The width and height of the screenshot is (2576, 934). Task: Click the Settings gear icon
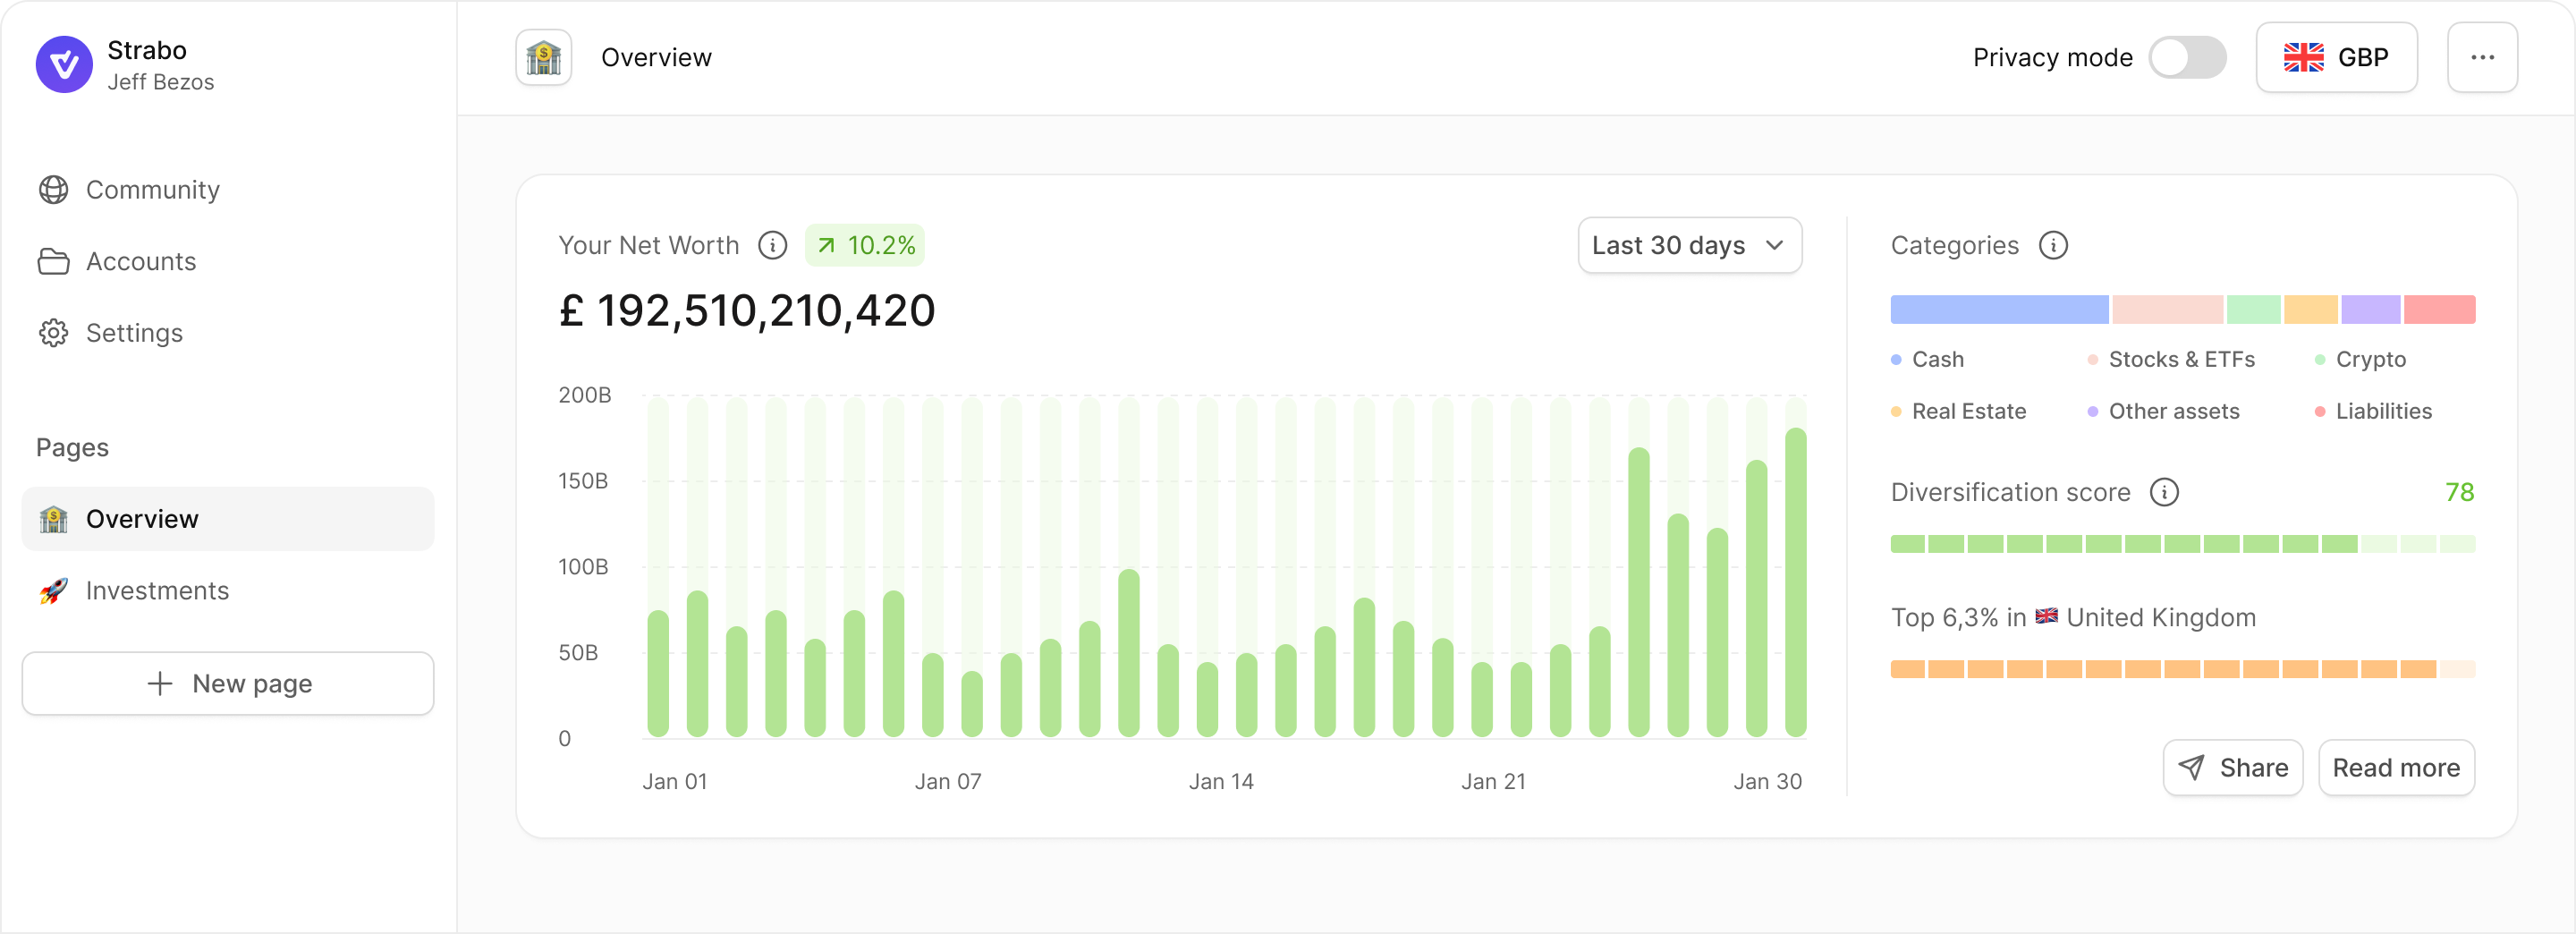[x=53, y=333]
